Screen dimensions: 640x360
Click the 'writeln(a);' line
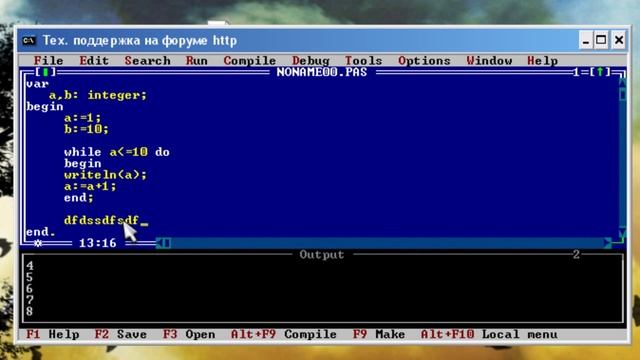tap(105, 175)
